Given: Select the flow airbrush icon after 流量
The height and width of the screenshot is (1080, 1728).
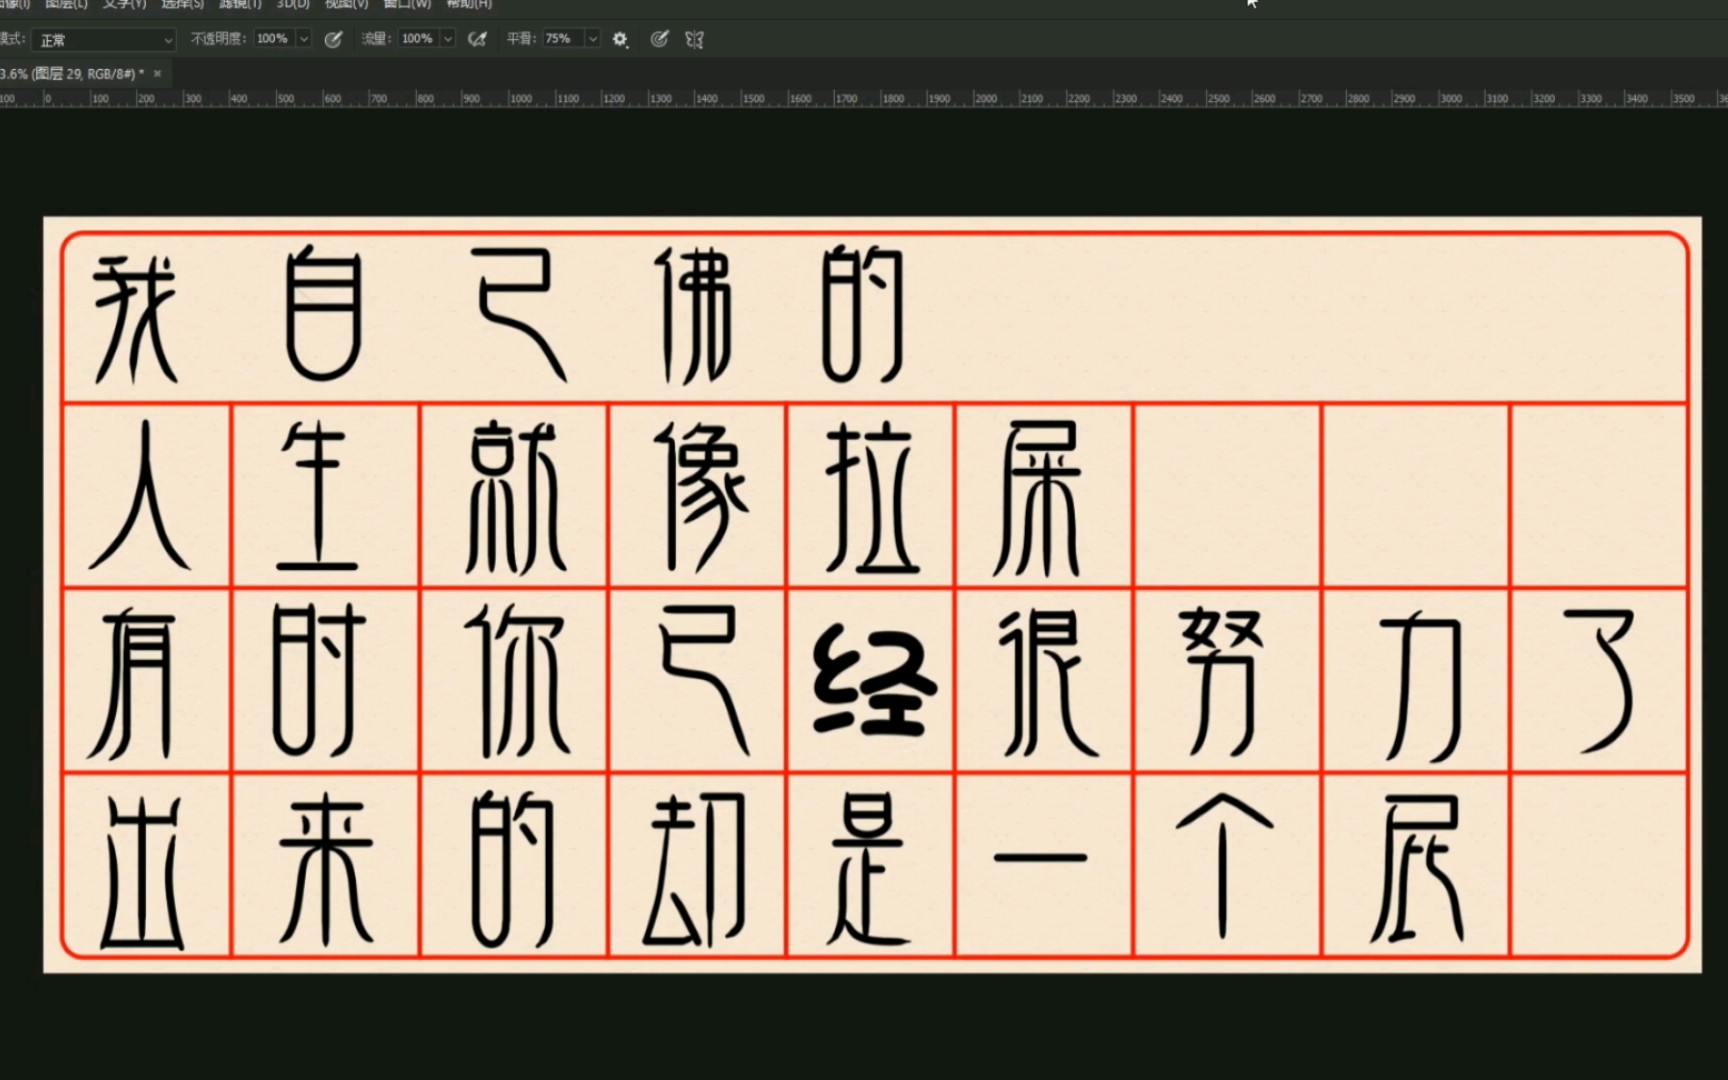Looking at the screenshot, I should tap(478, 39).
